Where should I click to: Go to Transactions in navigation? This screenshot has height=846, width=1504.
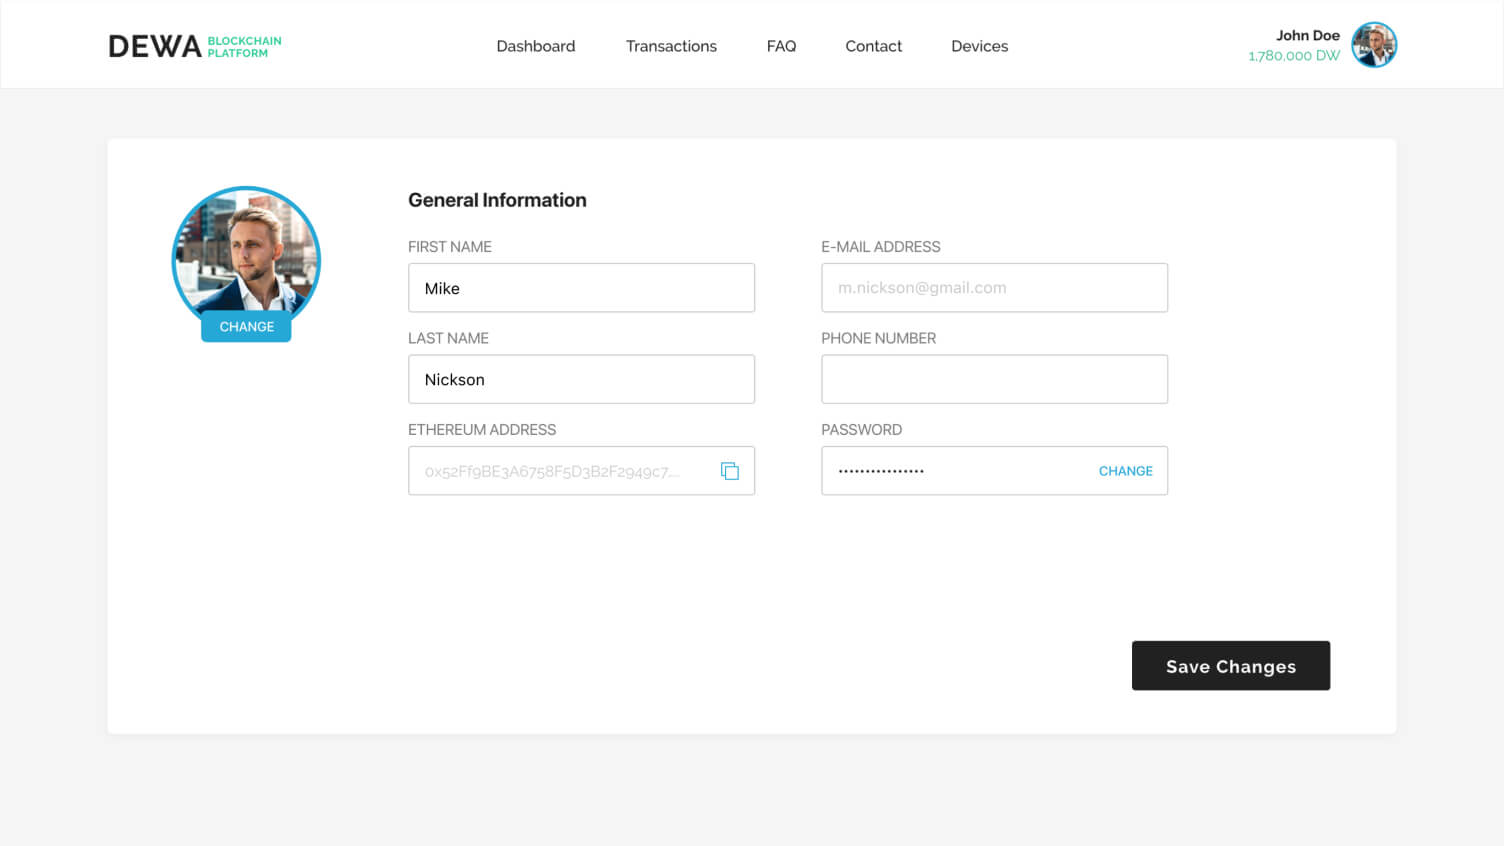(x=671, y=46)
